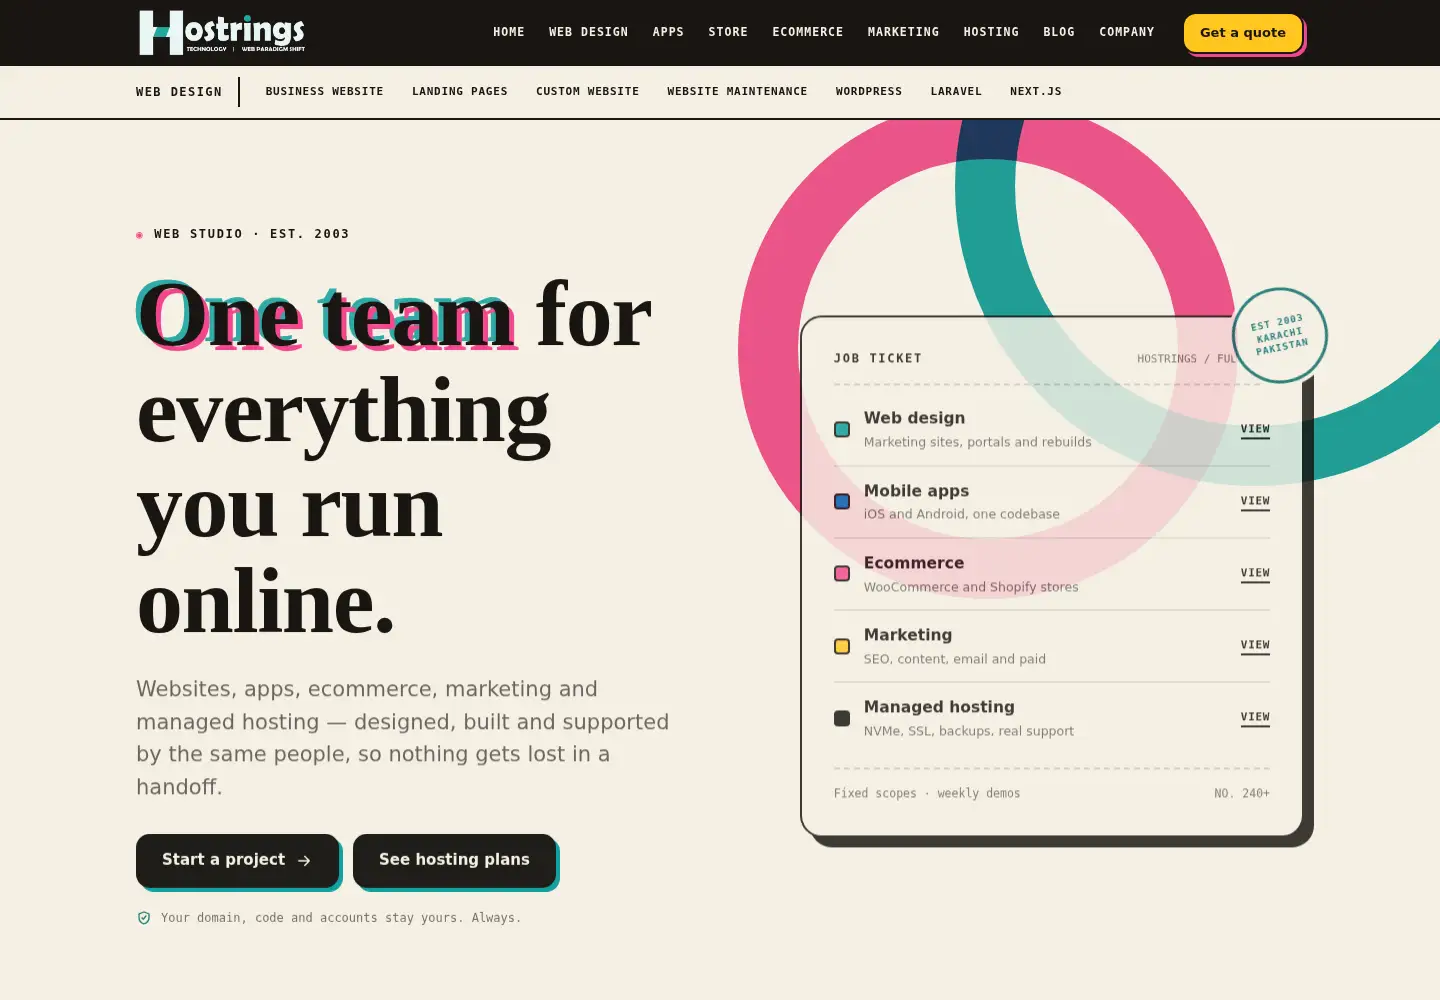Open the Blog nav link
1440x1000 pixels.
coord(1059,32)
